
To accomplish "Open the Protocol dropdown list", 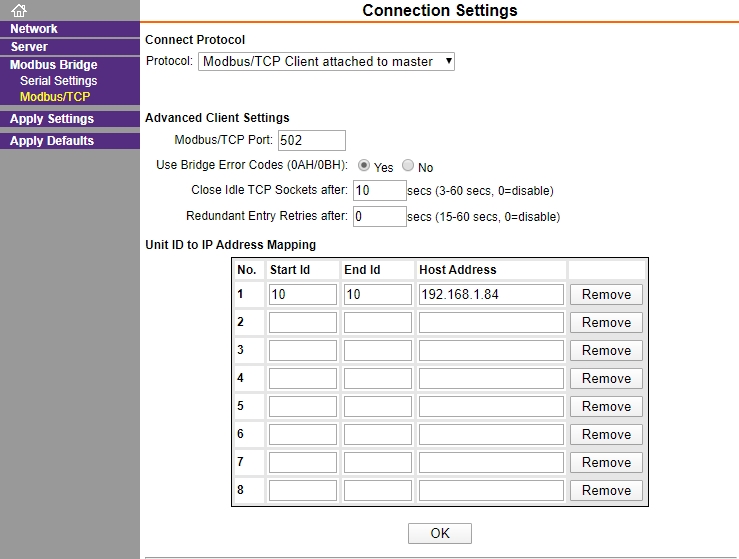I will pos(326,61).
